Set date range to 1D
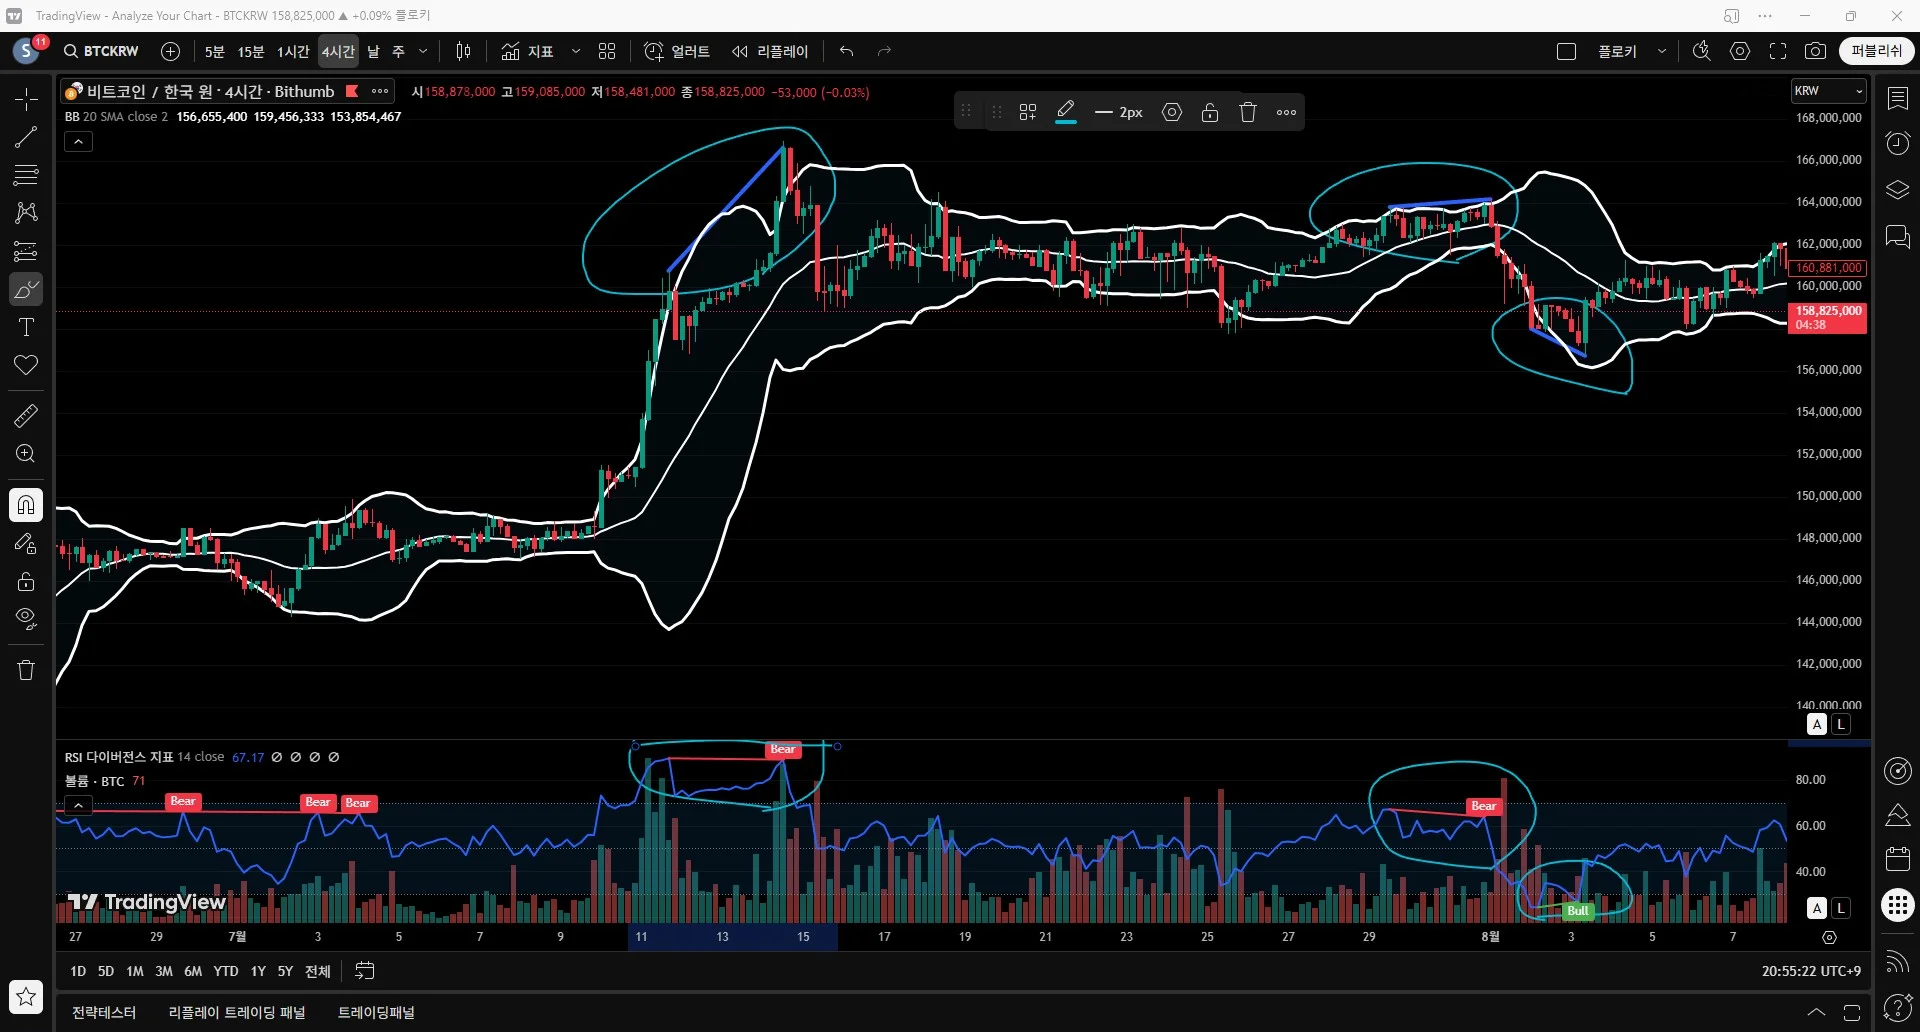1920x1032 pixels. point(78,971)
